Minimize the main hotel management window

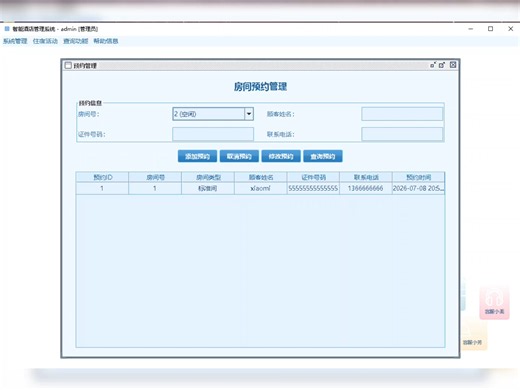(471, 29)
